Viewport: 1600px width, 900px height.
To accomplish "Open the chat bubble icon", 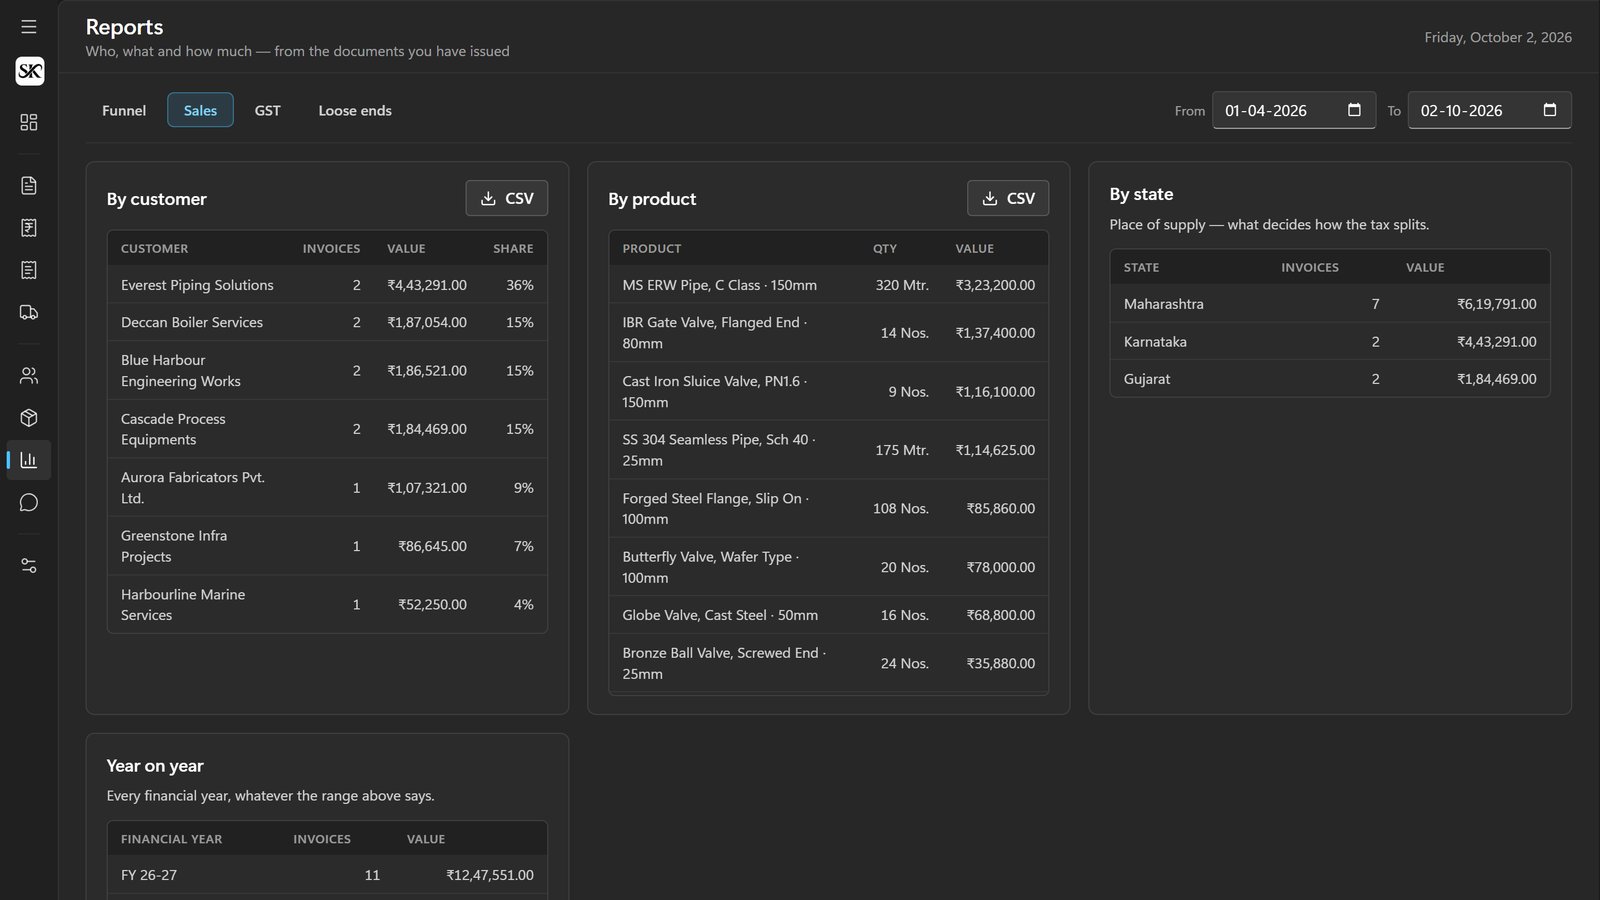I will (x=29, y=502).
